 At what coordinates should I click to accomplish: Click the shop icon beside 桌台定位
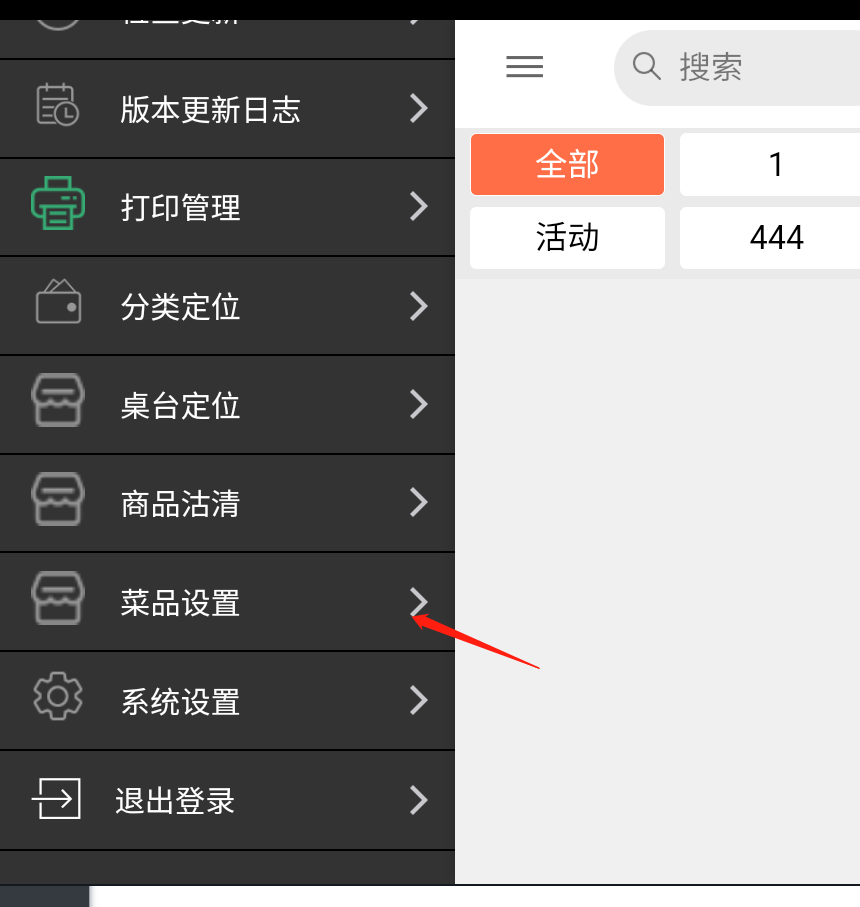[x=58, y=400]
